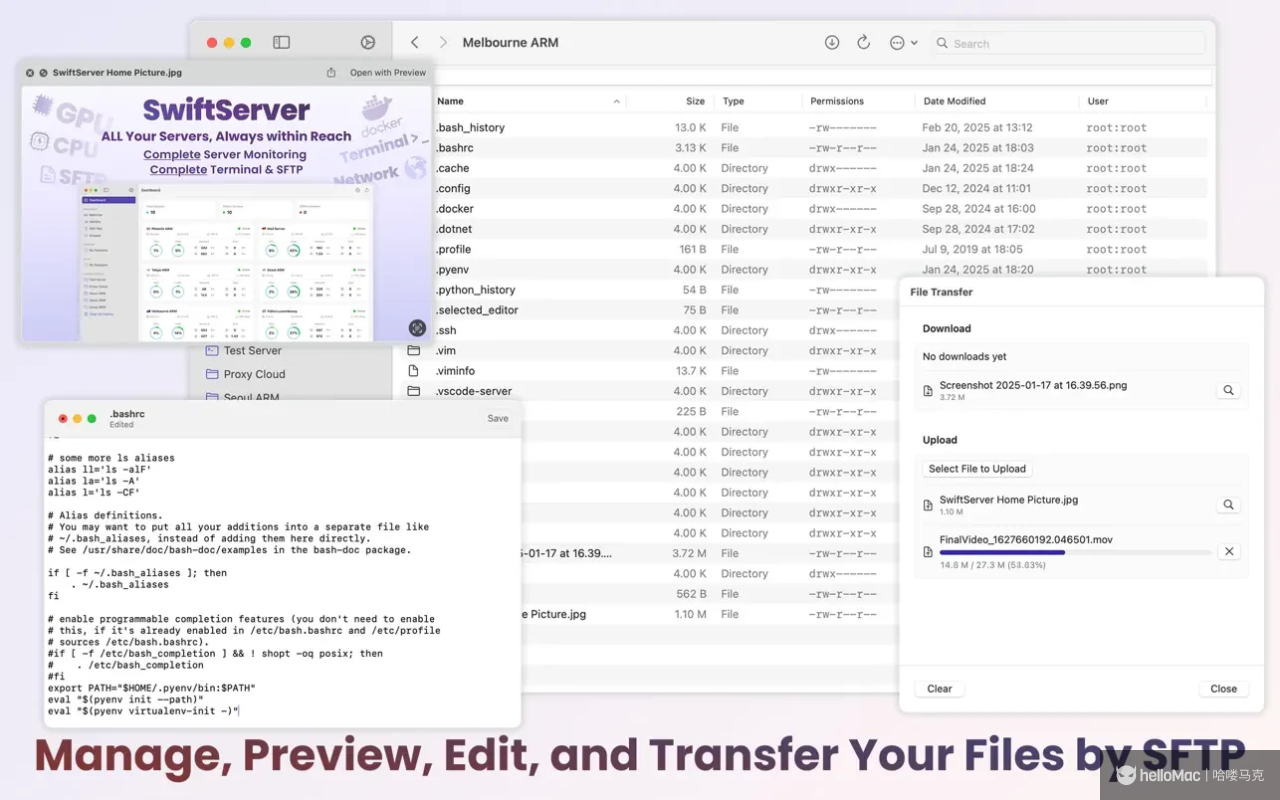Select the Test Server terminal icon in sidebar
The image size is (1280, 800).
(211, 351)
